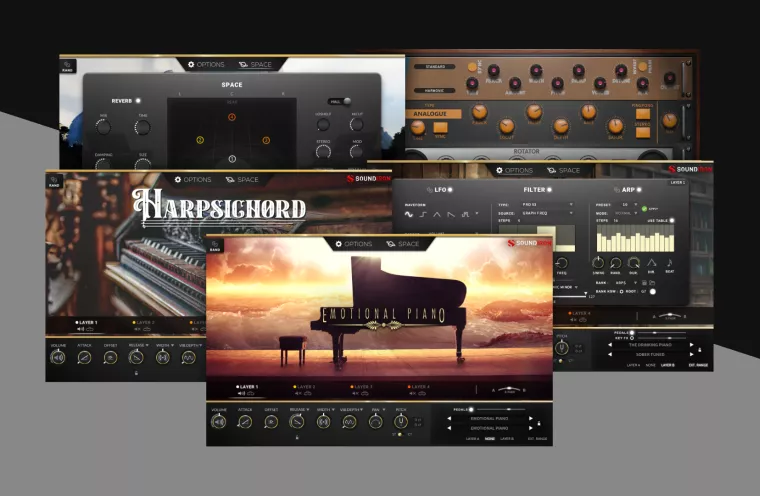Viewport: 760px width, 496px height.
Task: Open the Options tab in Harpsichord window
Action: (x=192, y=179)
